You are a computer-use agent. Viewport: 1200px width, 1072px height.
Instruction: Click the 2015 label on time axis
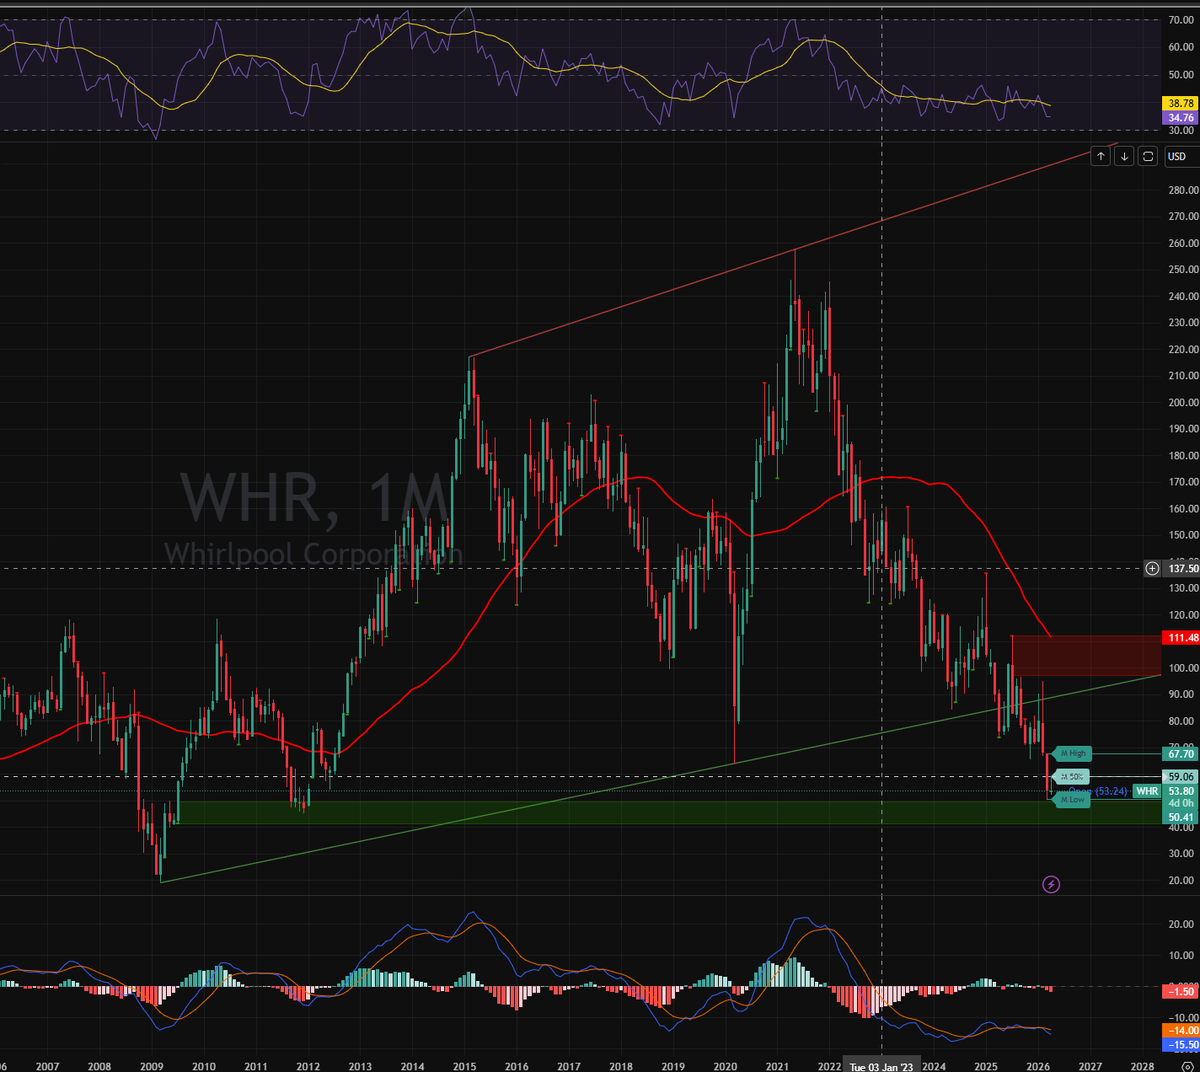click(x=464, y=1066)
